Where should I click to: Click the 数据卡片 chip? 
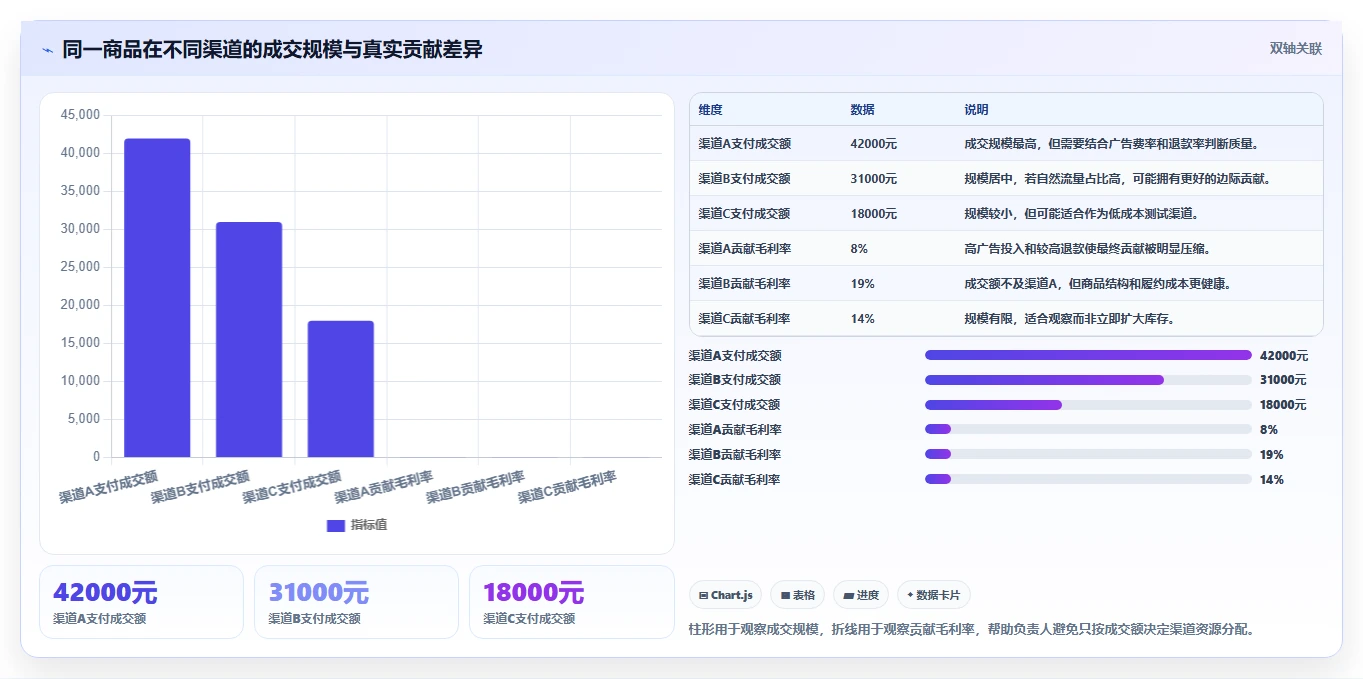tap(934, 595)
